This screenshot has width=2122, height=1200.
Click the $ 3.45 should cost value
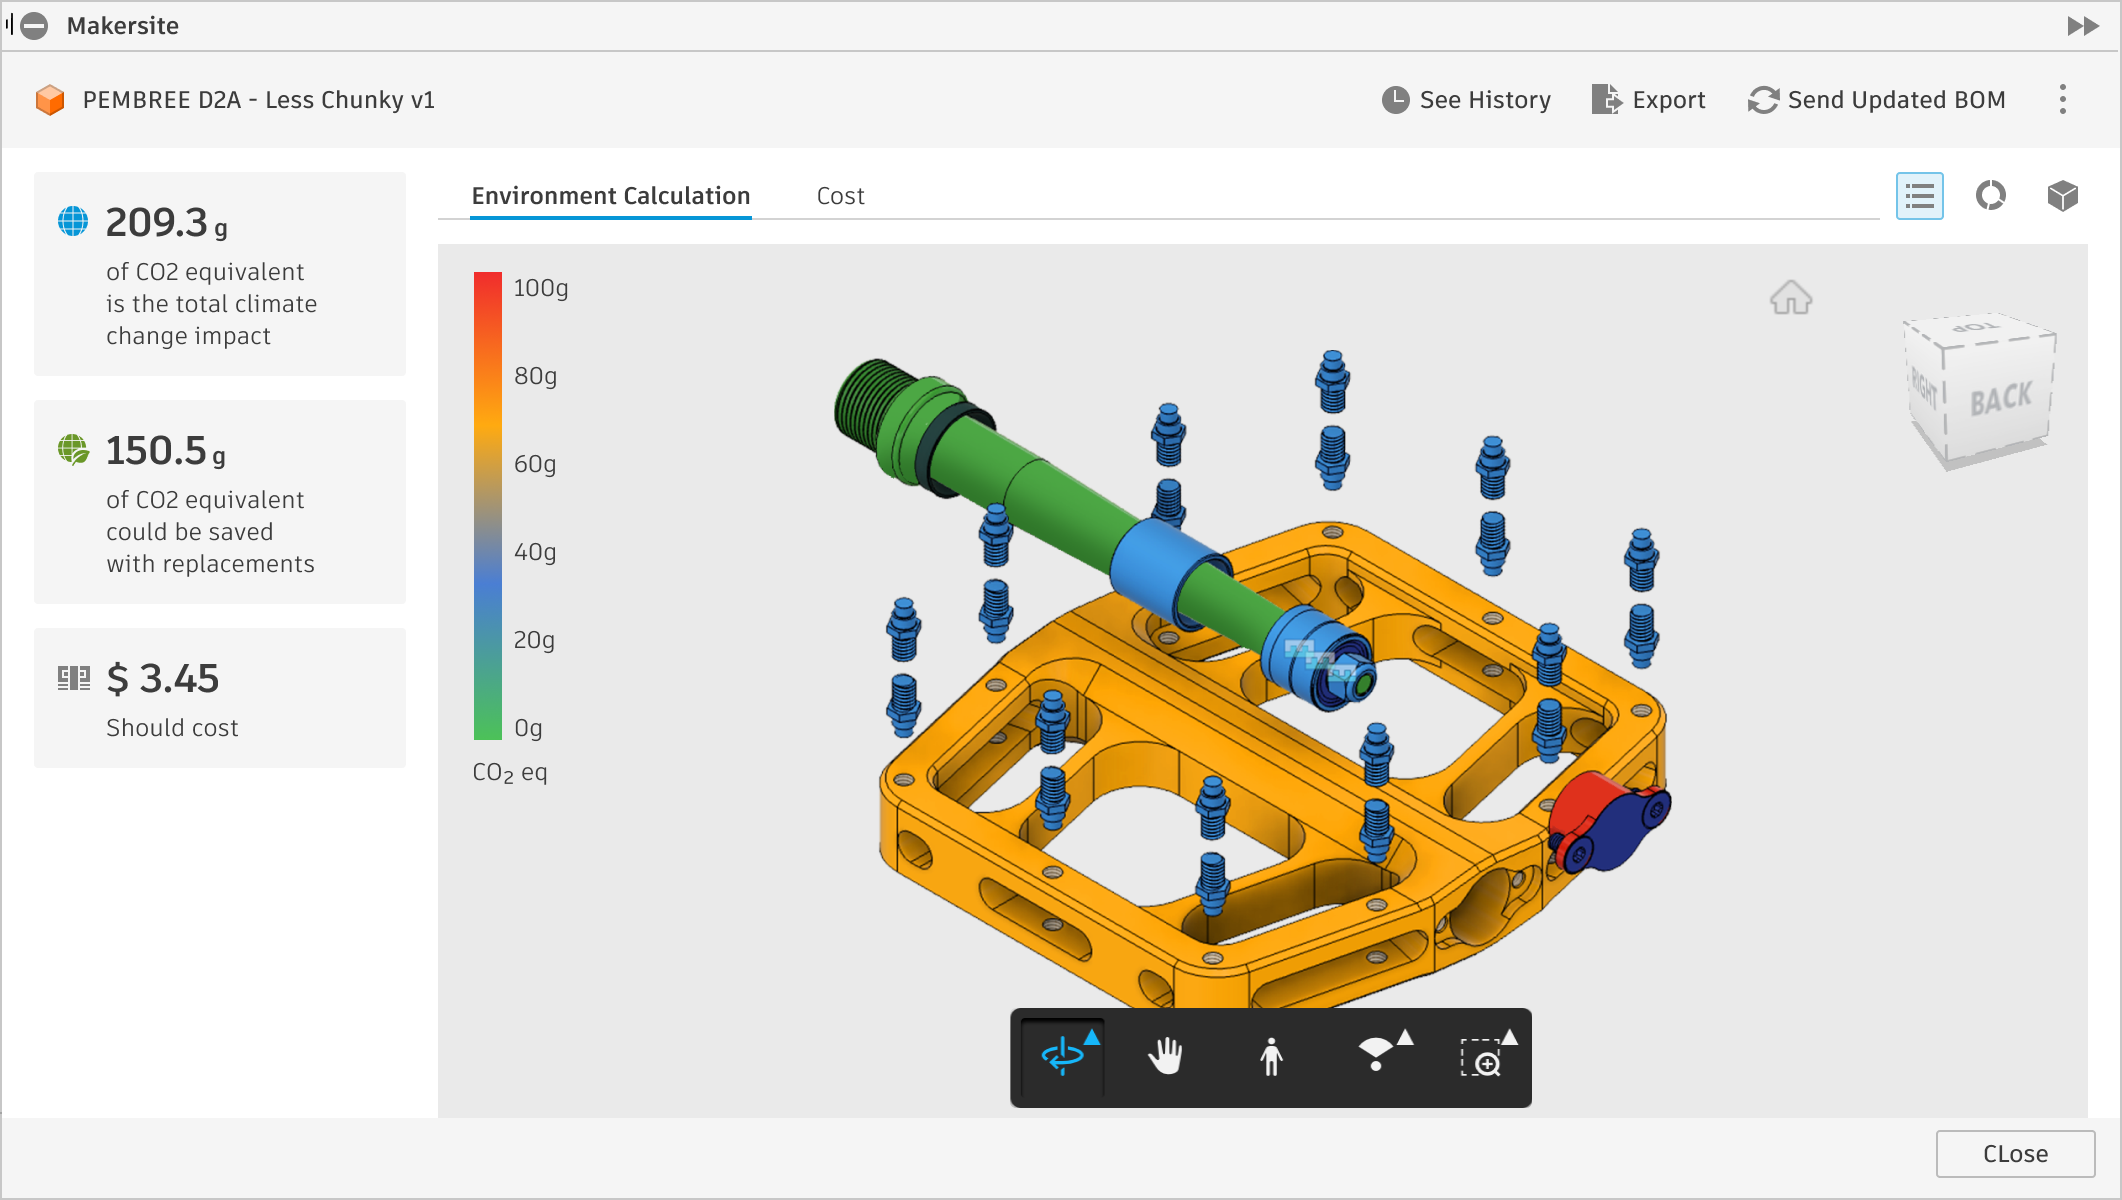point(162,679)
